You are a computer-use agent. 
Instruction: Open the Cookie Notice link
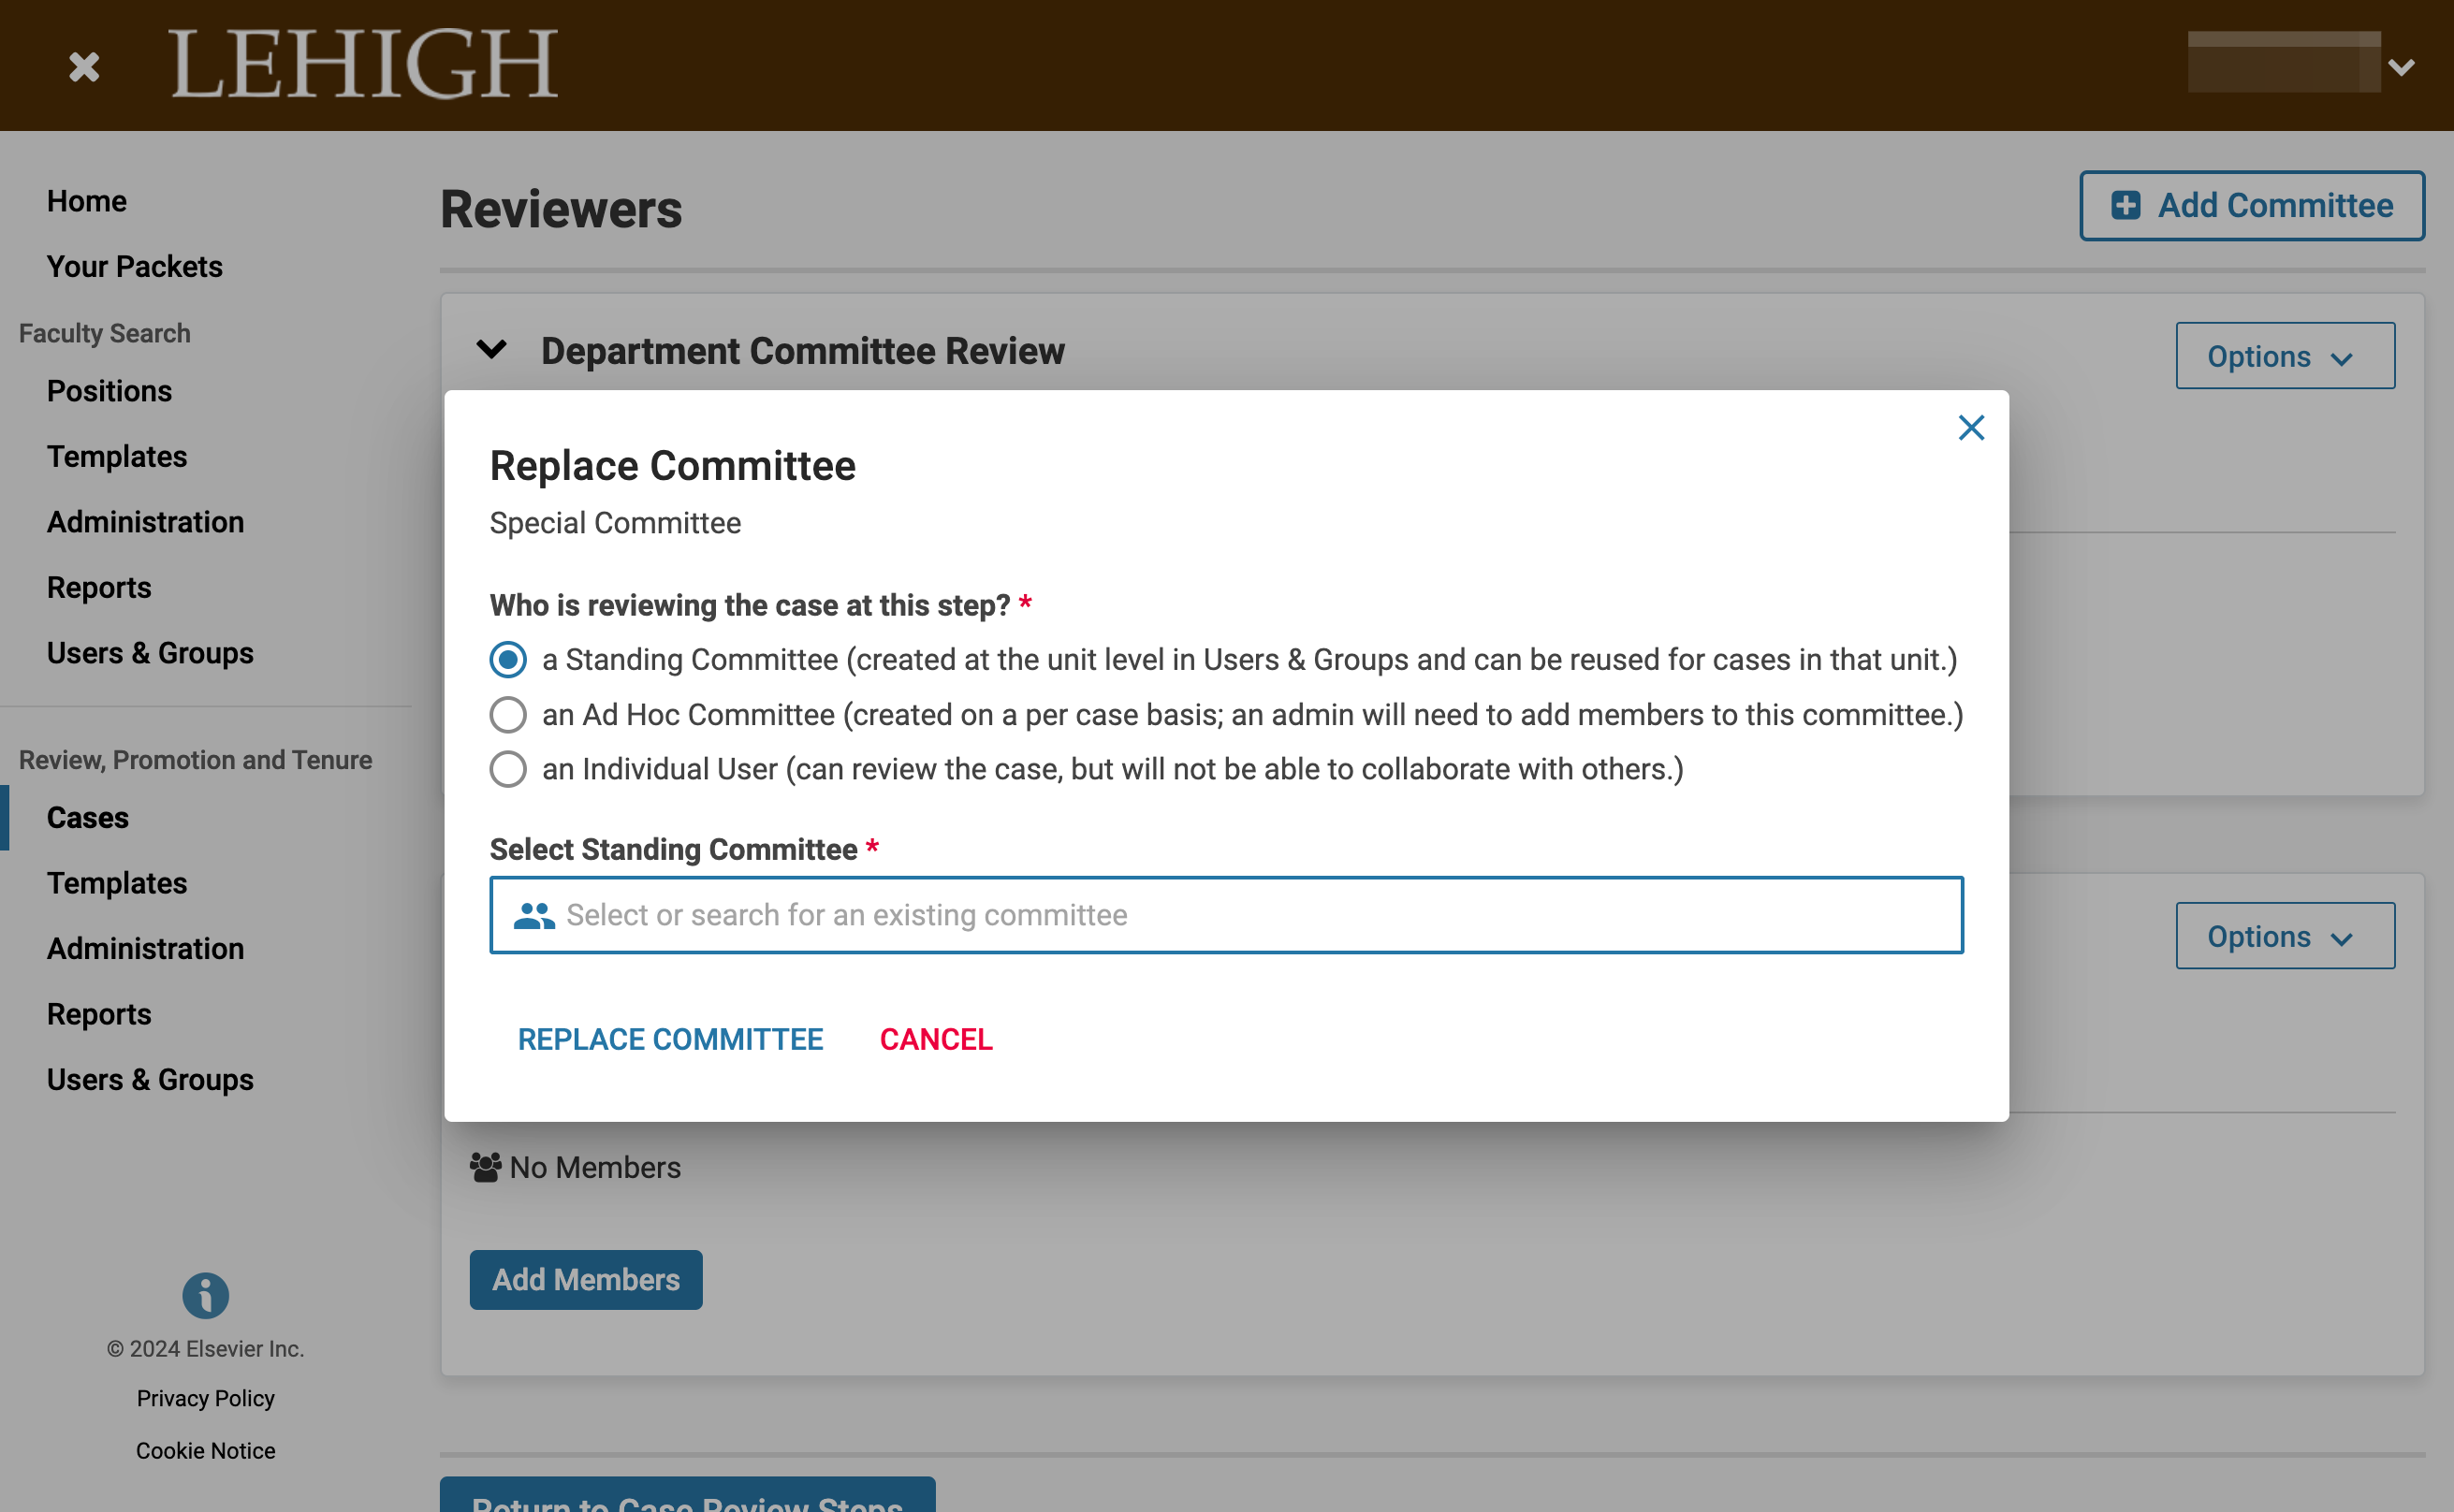(205, 1451)
